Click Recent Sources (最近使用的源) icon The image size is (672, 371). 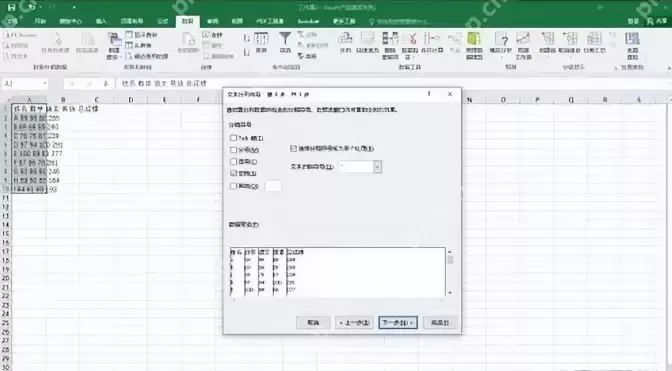(x=147, y=56)
